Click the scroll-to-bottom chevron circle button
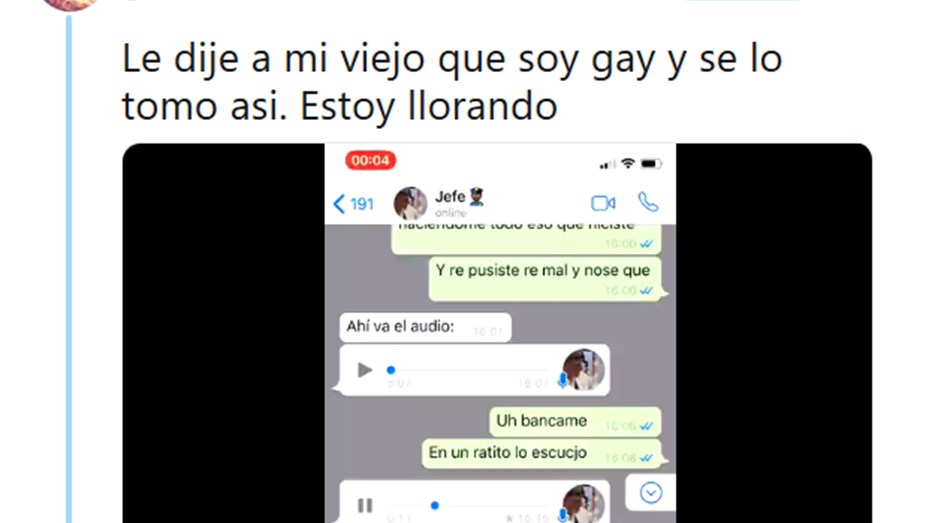 point(651,492)
